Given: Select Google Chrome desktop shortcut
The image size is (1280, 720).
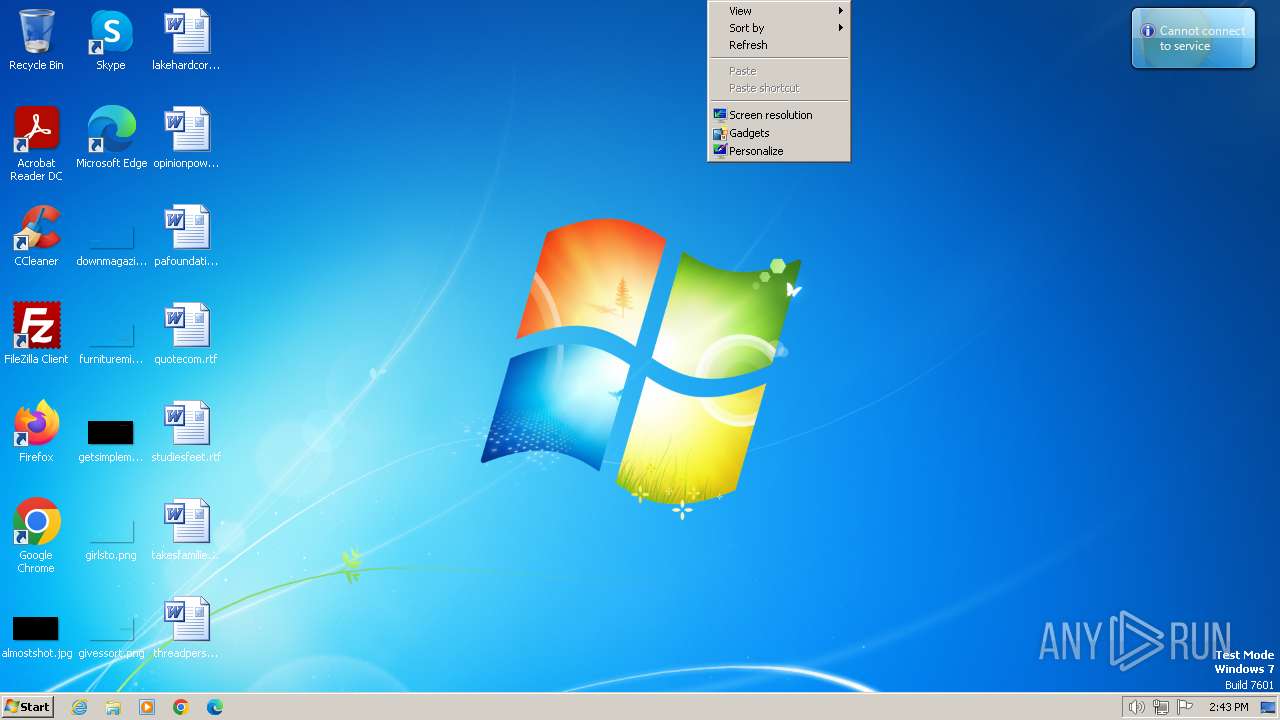Looking at the screenshot, I should 36,536.
